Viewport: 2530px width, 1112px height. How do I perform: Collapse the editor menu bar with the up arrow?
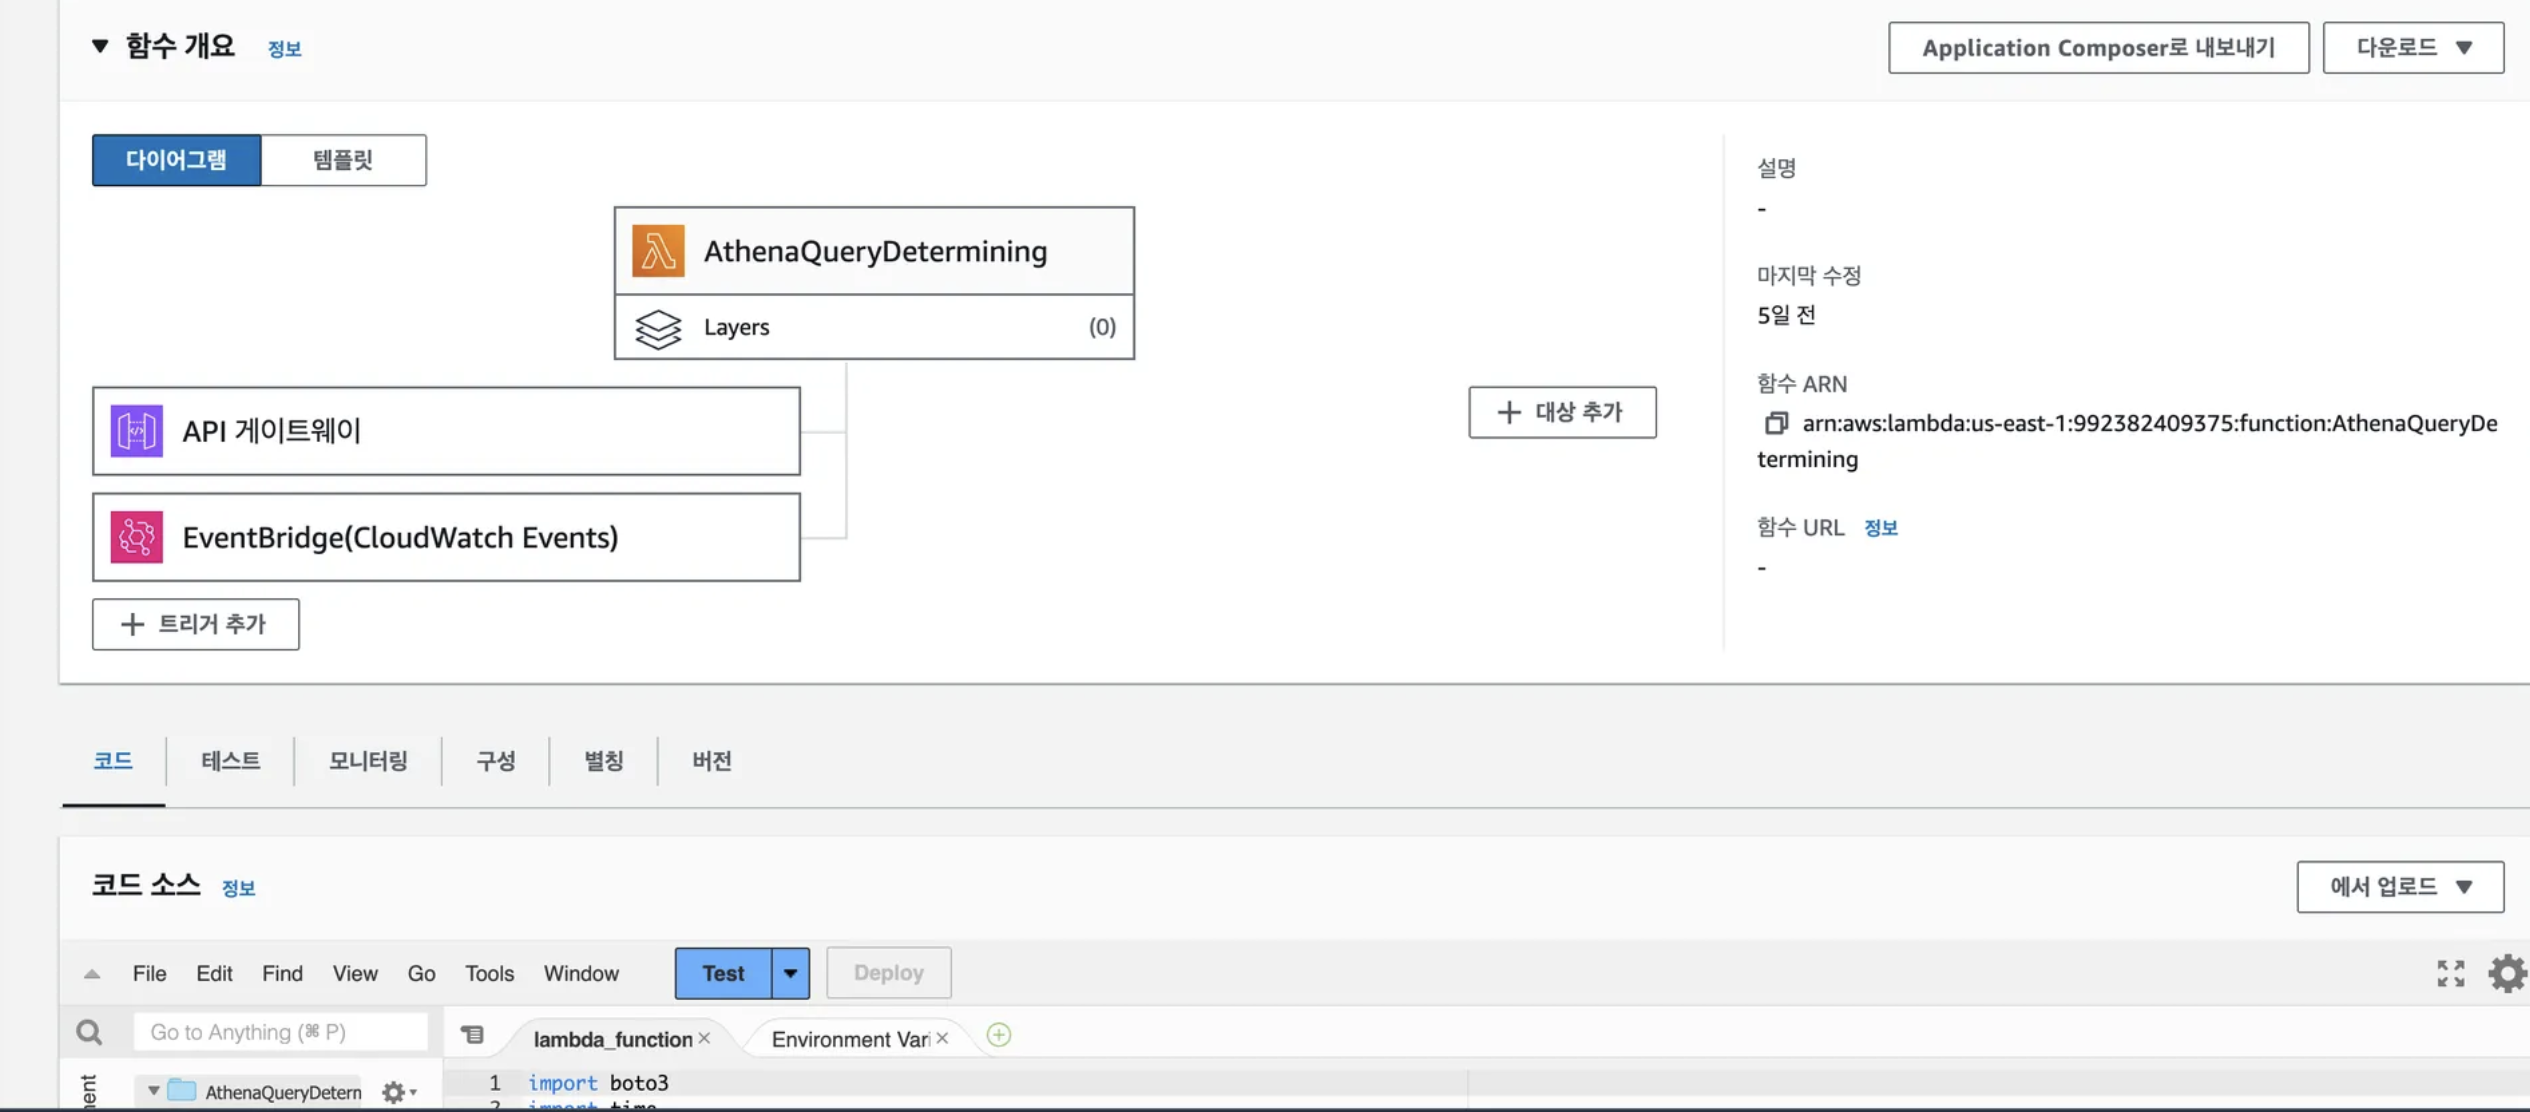(x=92, y=974)
